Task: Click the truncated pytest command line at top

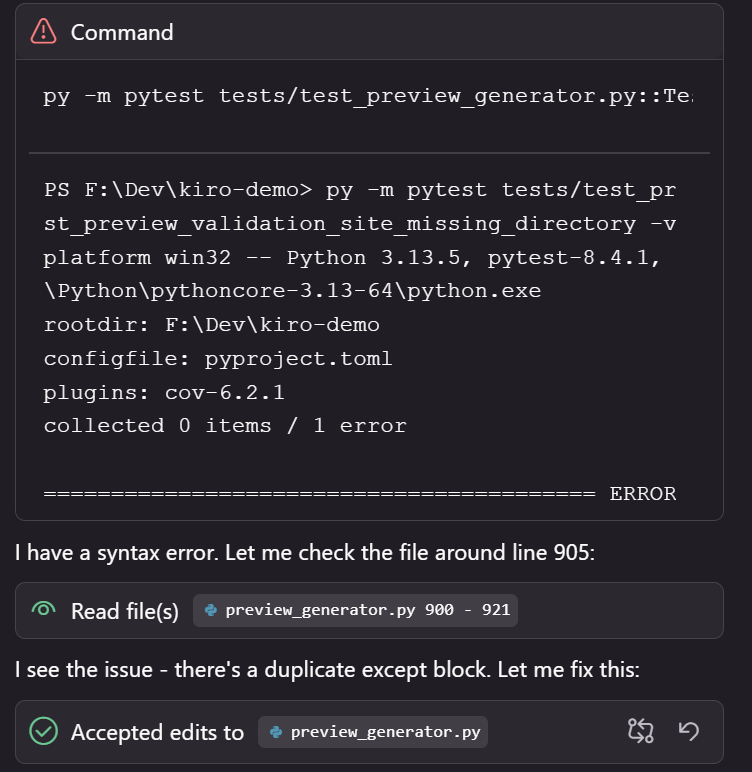Action: click(368, 97)
